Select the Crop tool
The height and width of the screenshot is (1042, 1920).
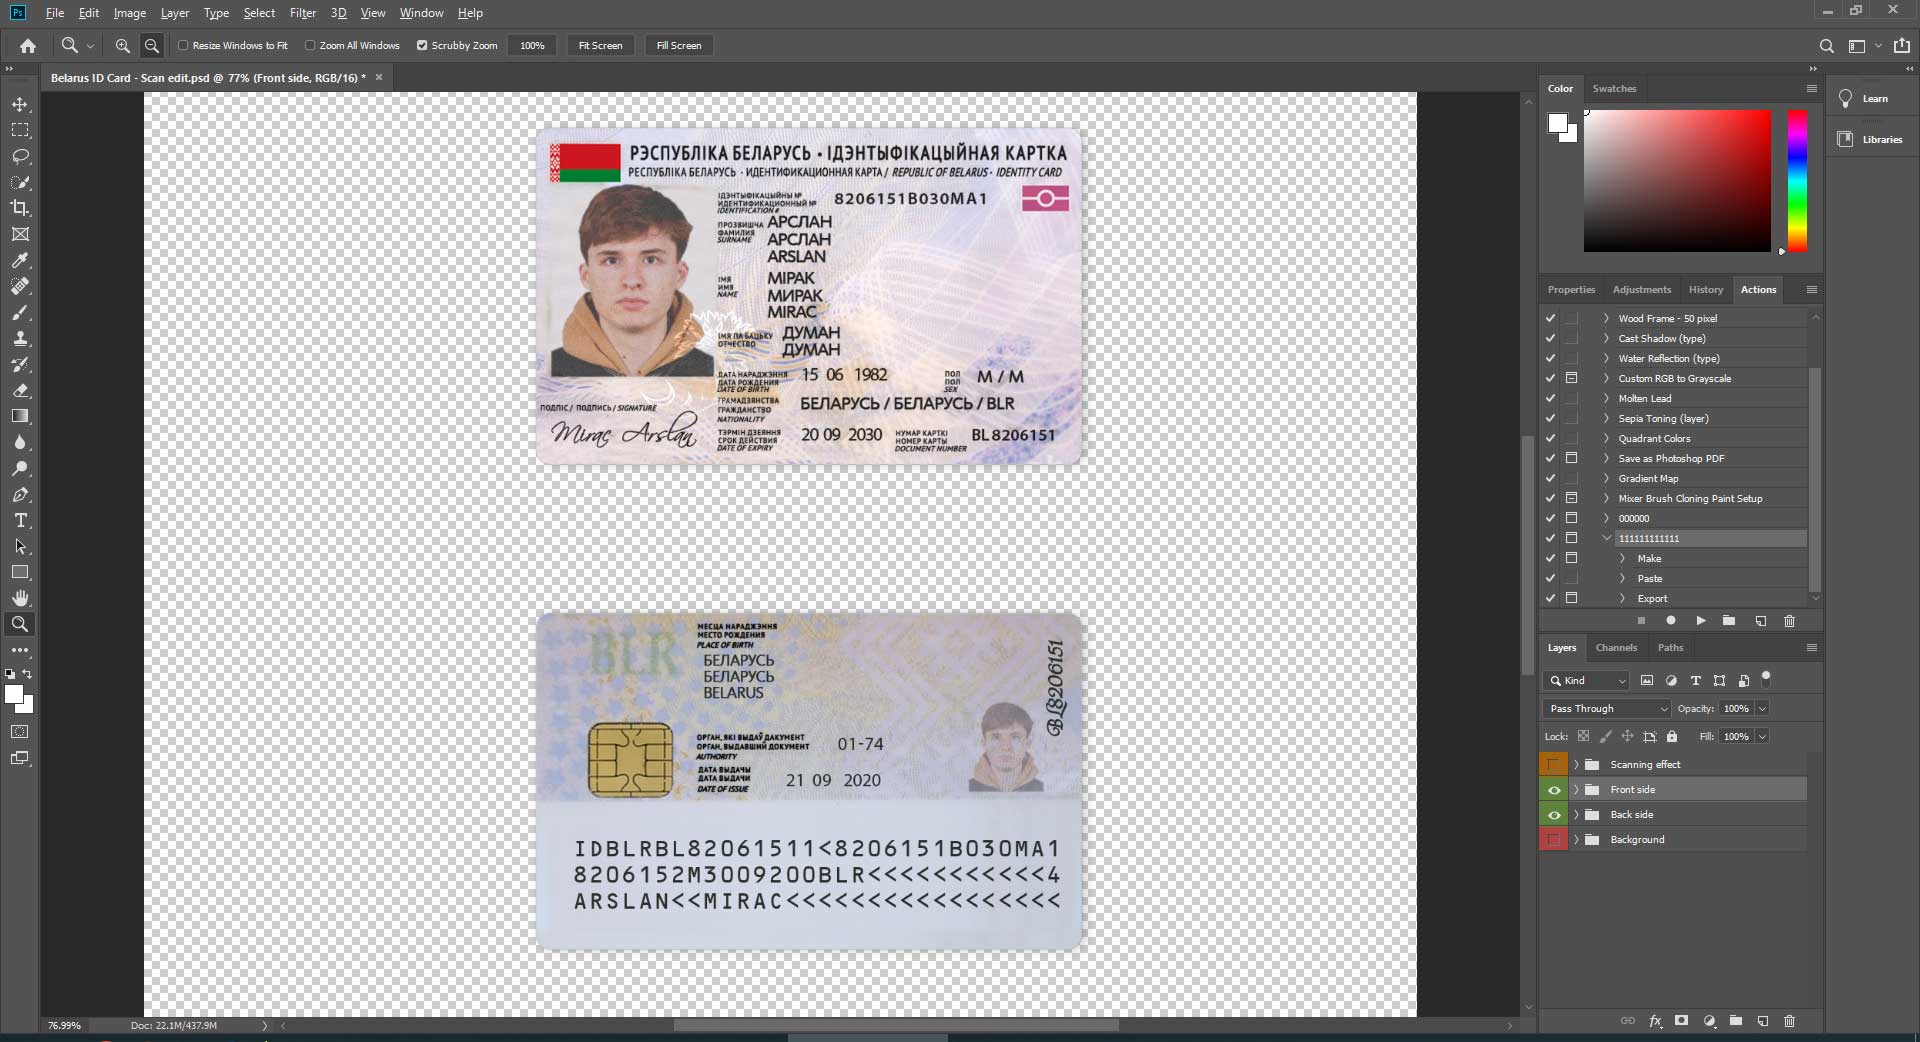coord(20,208)
